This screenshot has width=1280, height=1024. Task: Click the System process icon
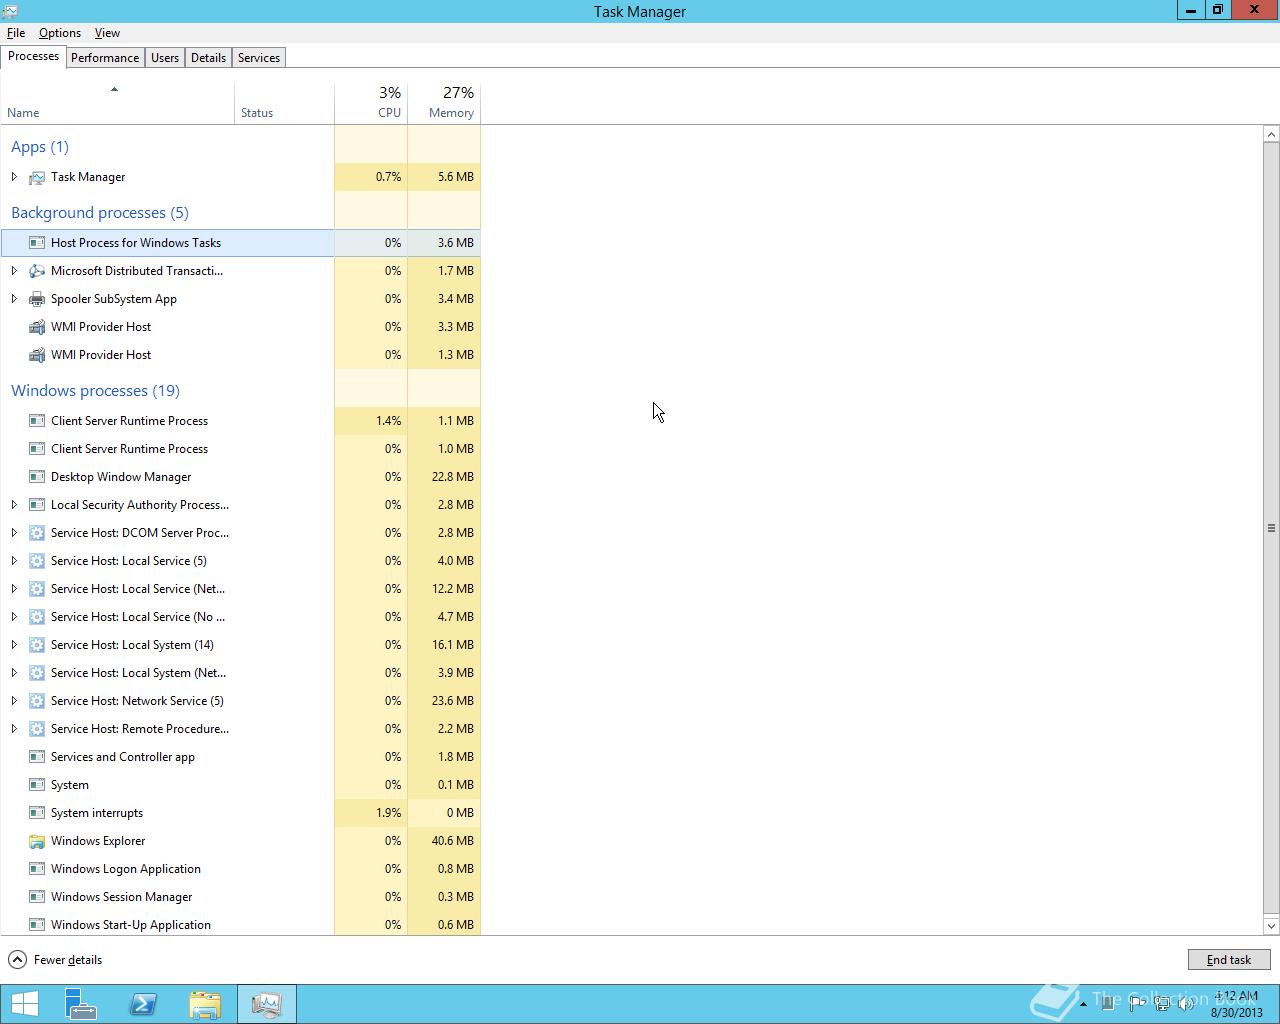(x=37, y=785)
